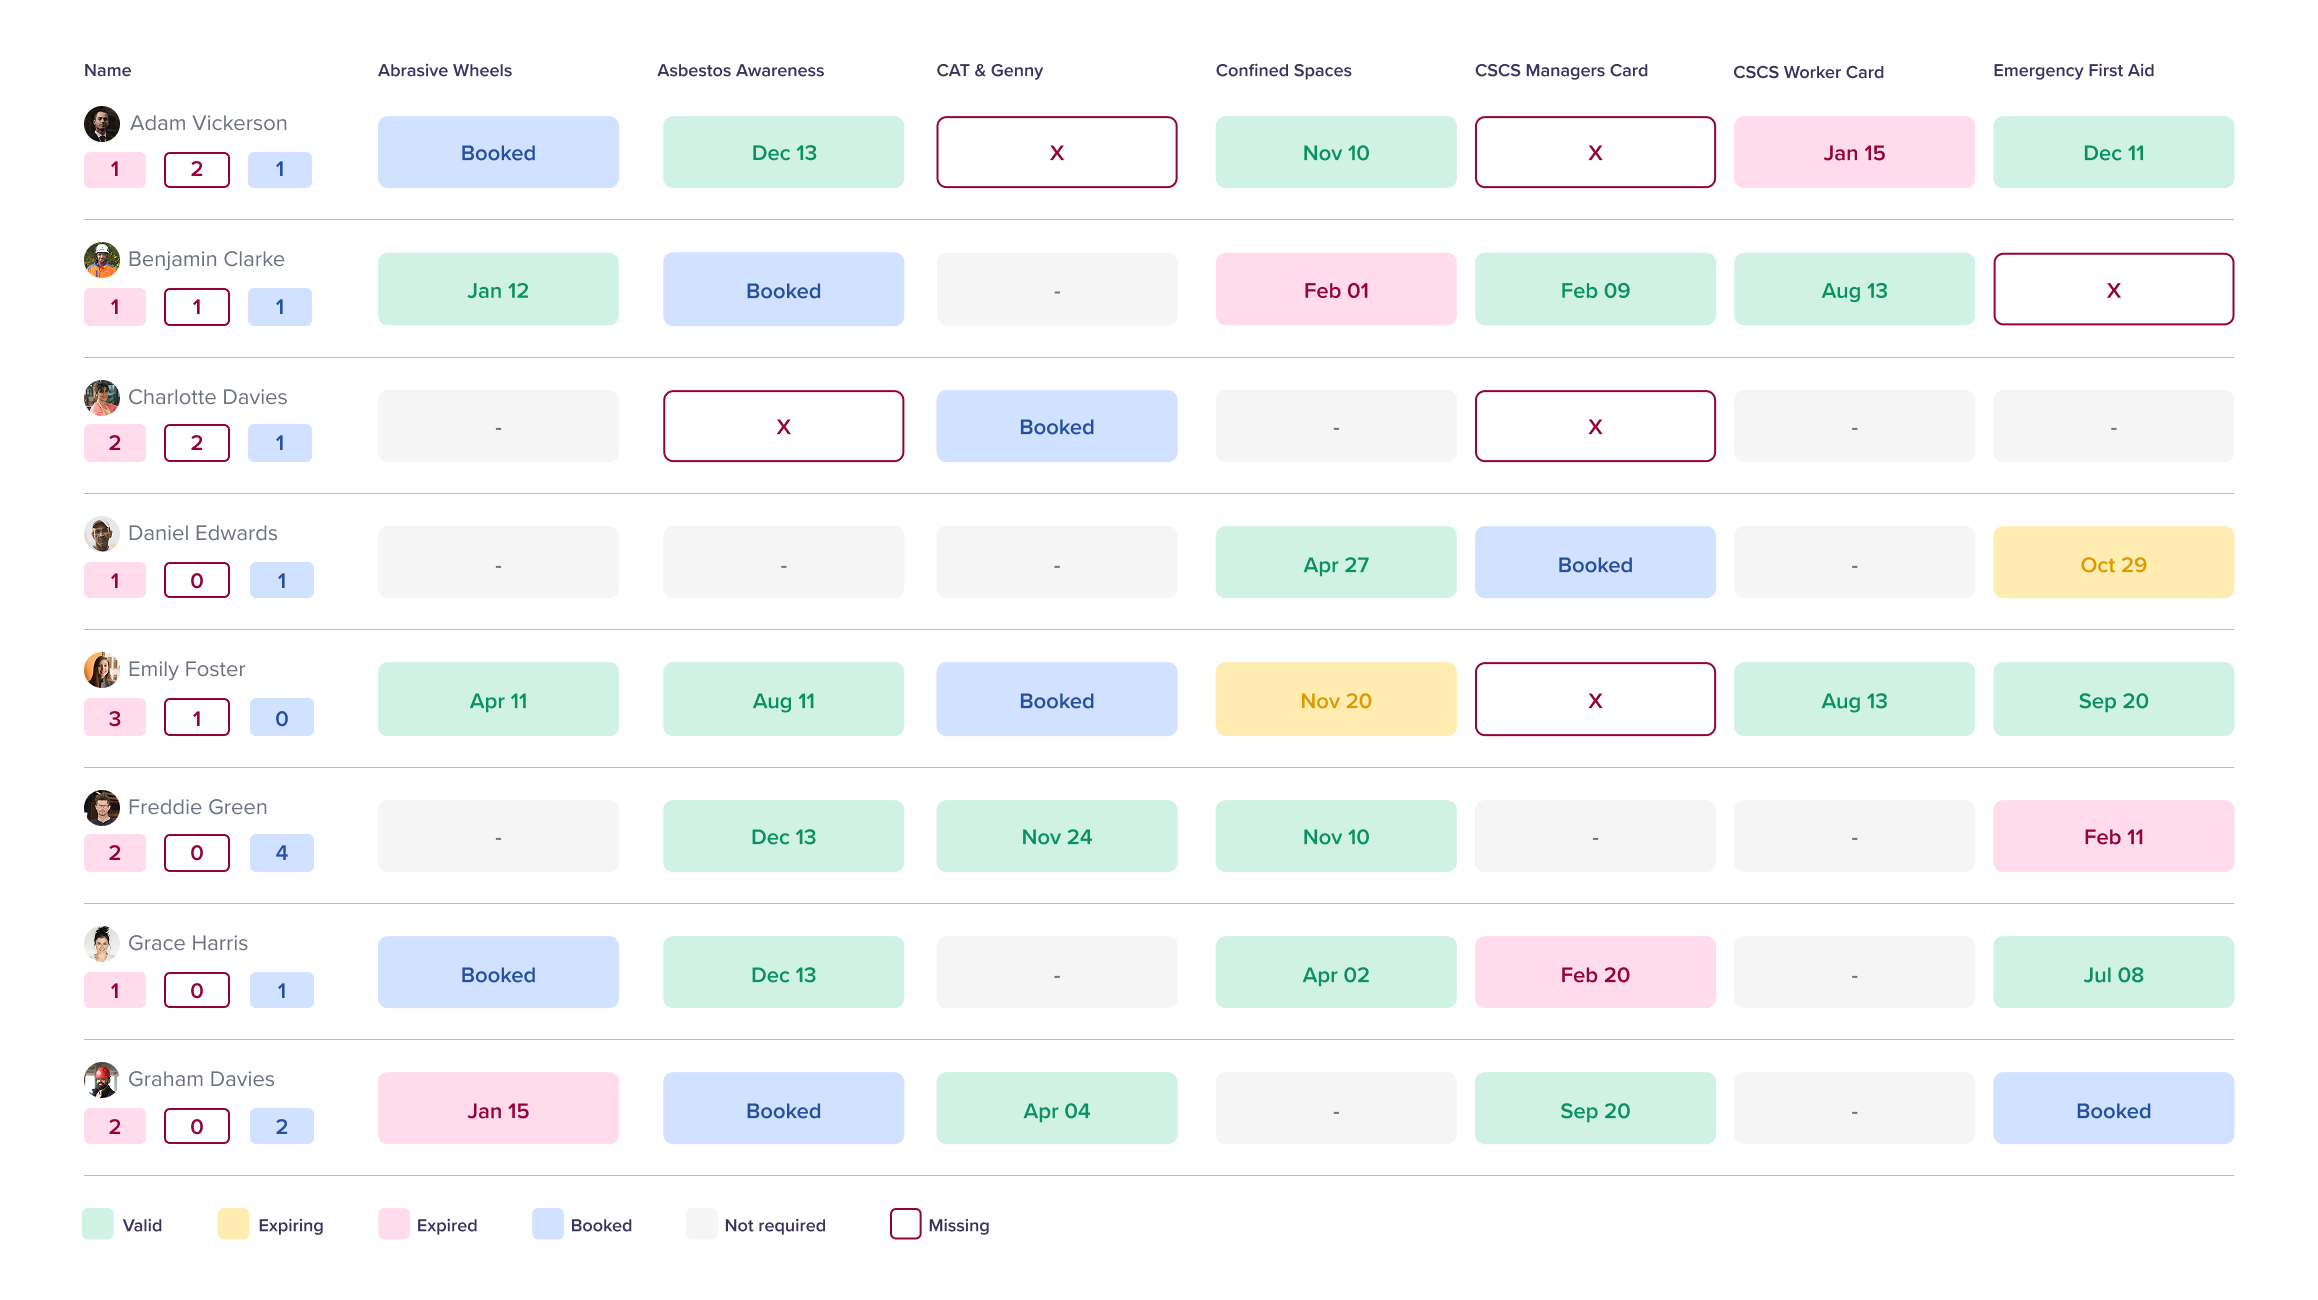This screenshot has height=1300, width=2318.
Task: Click Benjamin Clarke's expired Feb 01 cell
Action: 1335,290
